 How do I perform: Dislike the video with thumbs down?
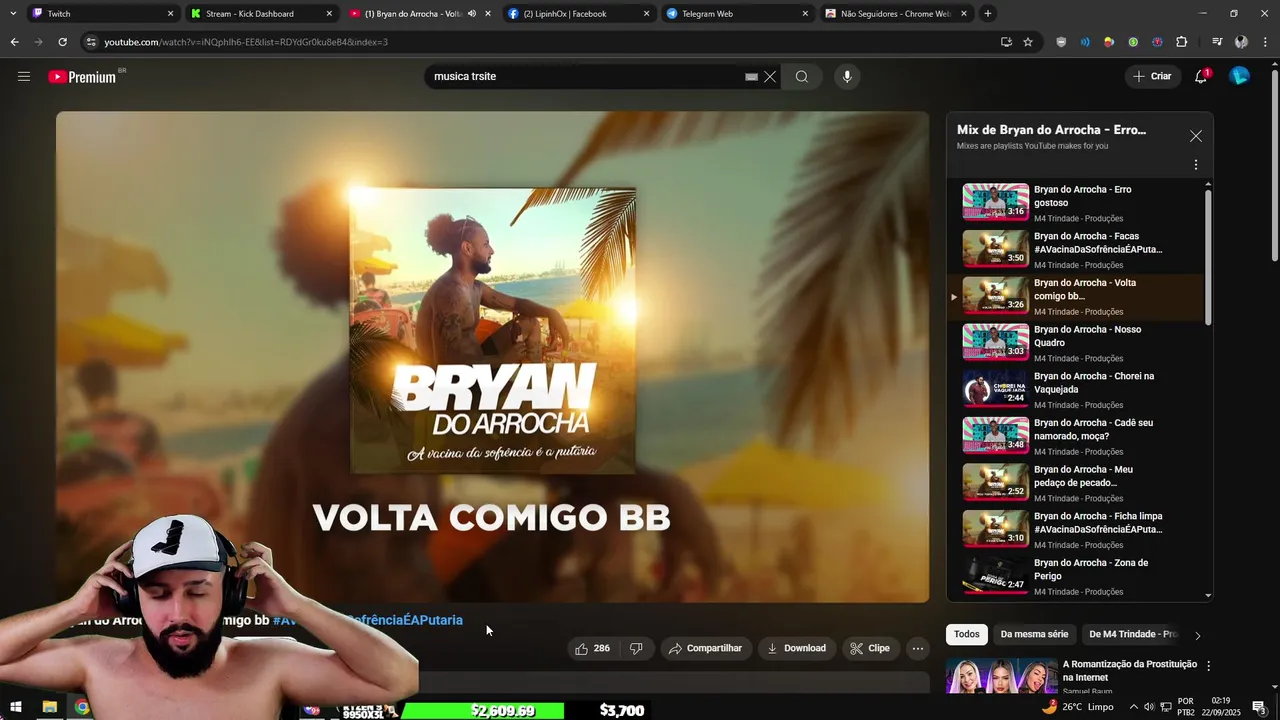pos(636,648)
